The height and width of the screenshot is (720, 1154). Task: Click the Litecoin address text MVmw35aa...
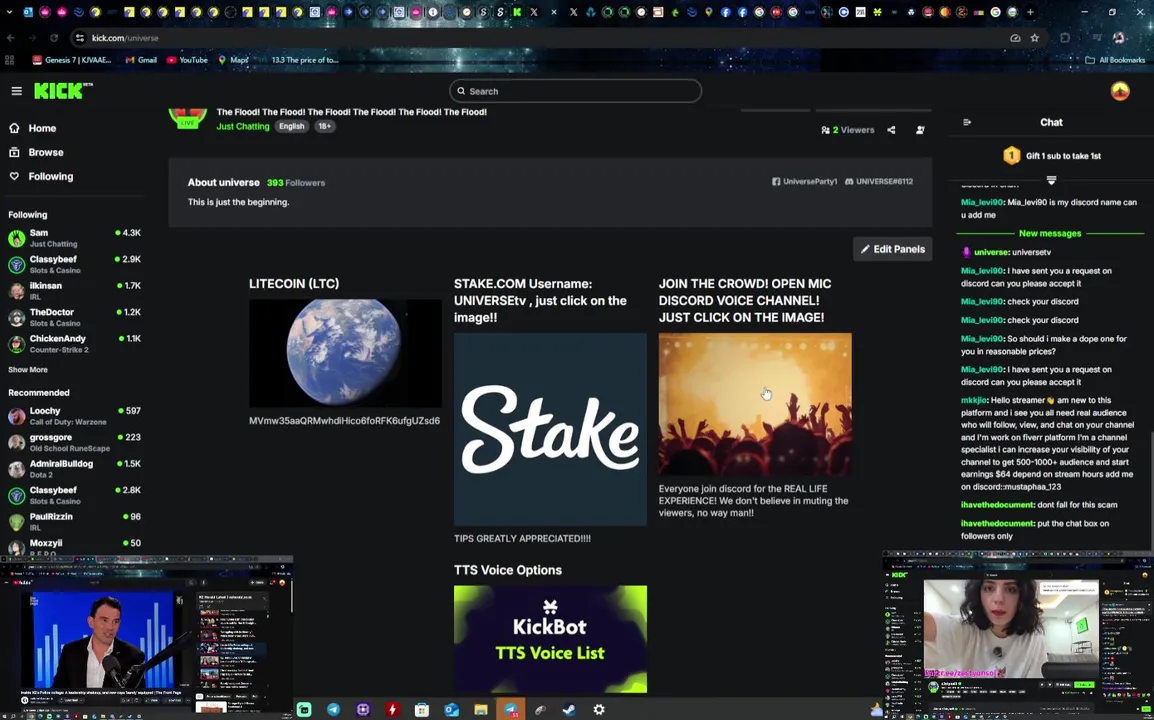[x=344, y=421]
